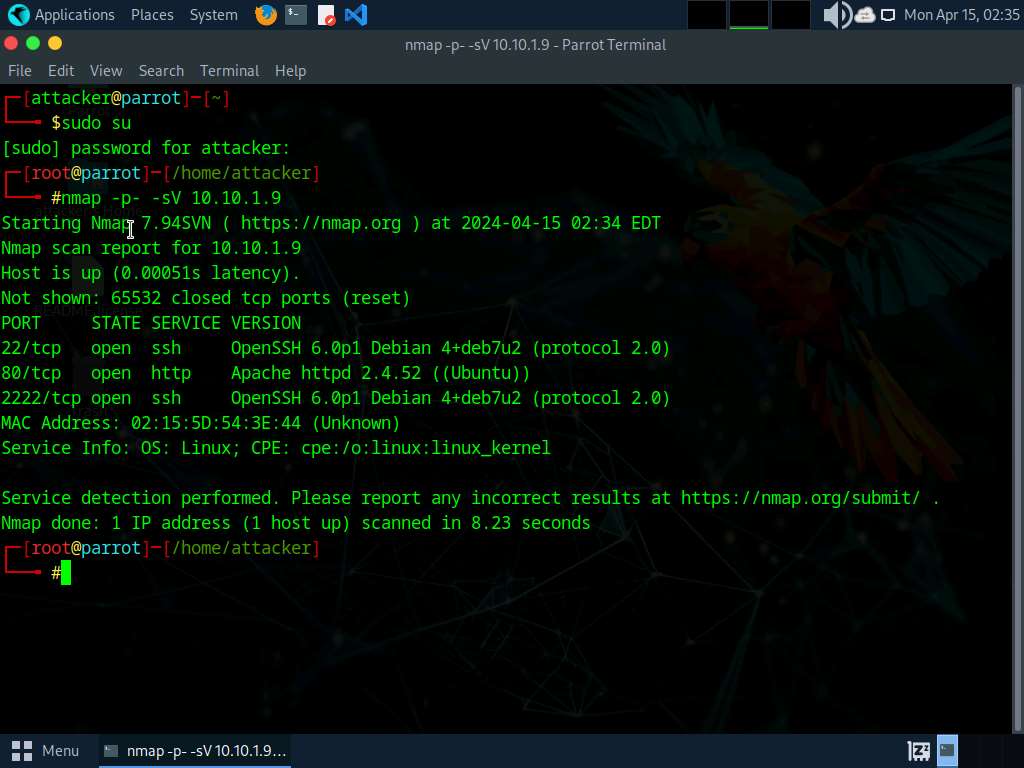Open the Places menu

pos(152,15)
